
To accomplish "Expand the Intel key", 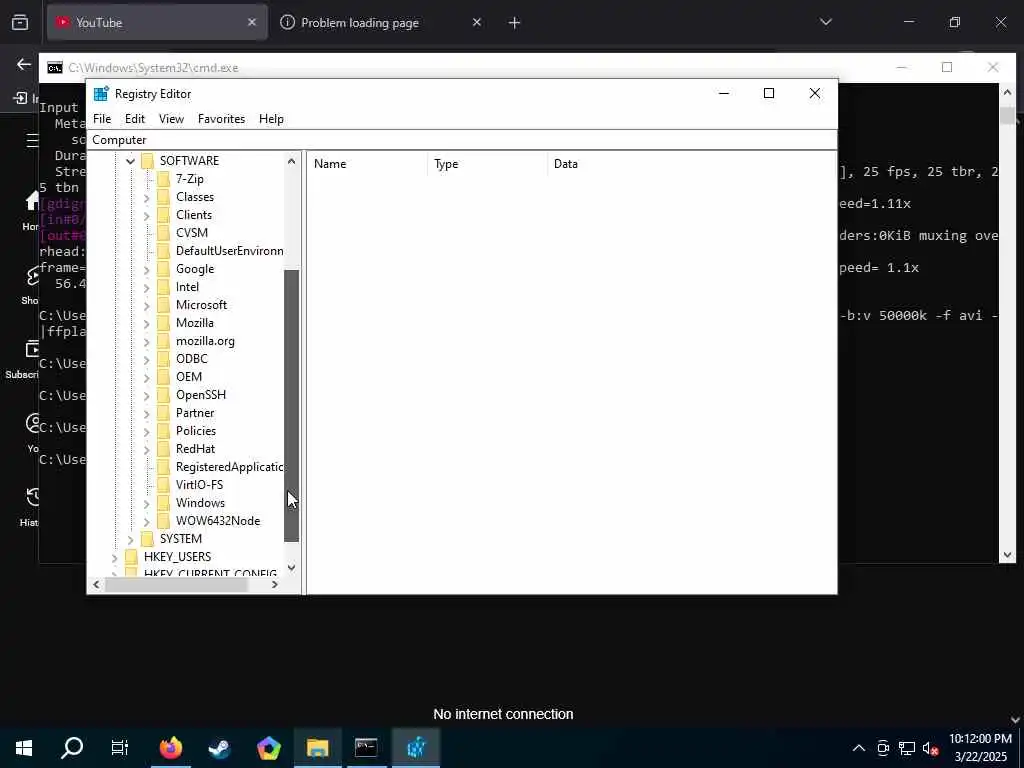I will [x=146, y=287].
